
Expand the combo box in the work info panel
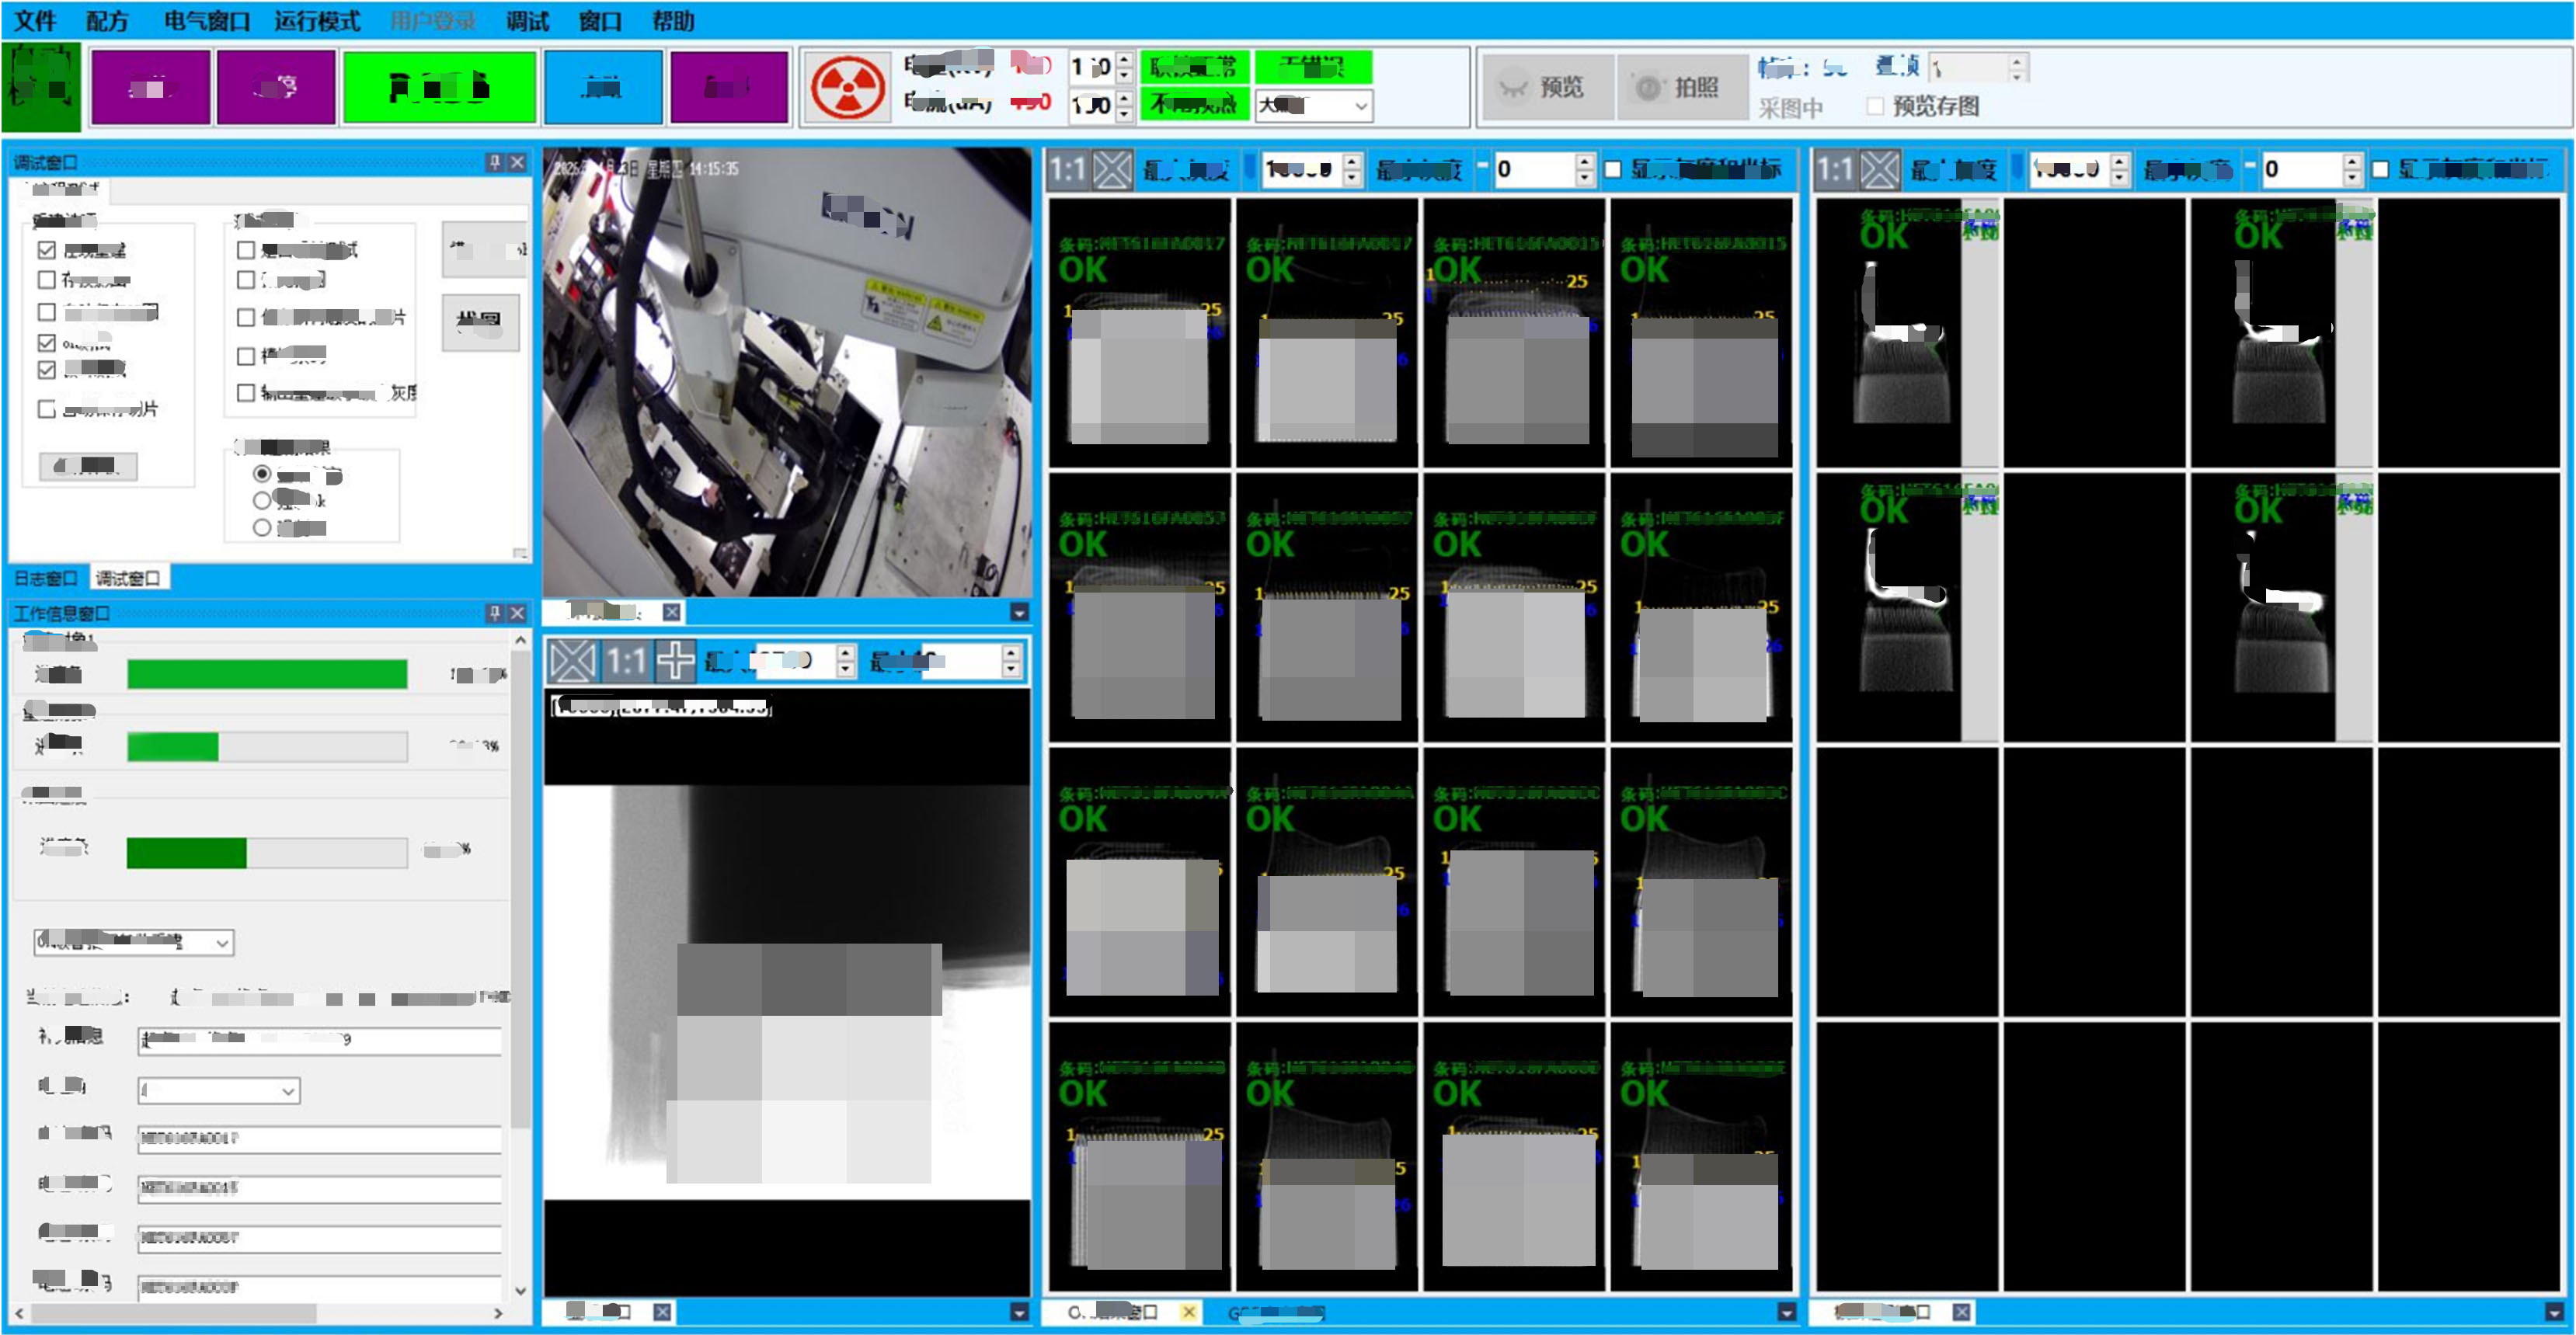[x=222, y=943]
